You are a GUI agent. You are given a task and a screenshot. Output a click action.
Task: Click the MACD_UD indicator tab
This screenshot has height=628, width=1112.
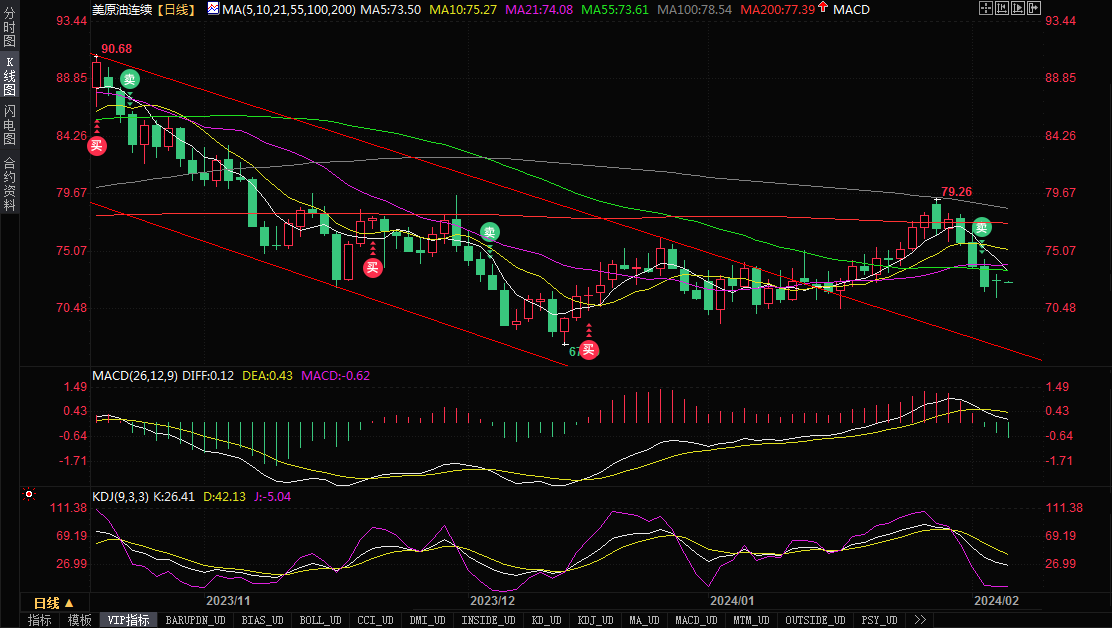click(695, 620)
